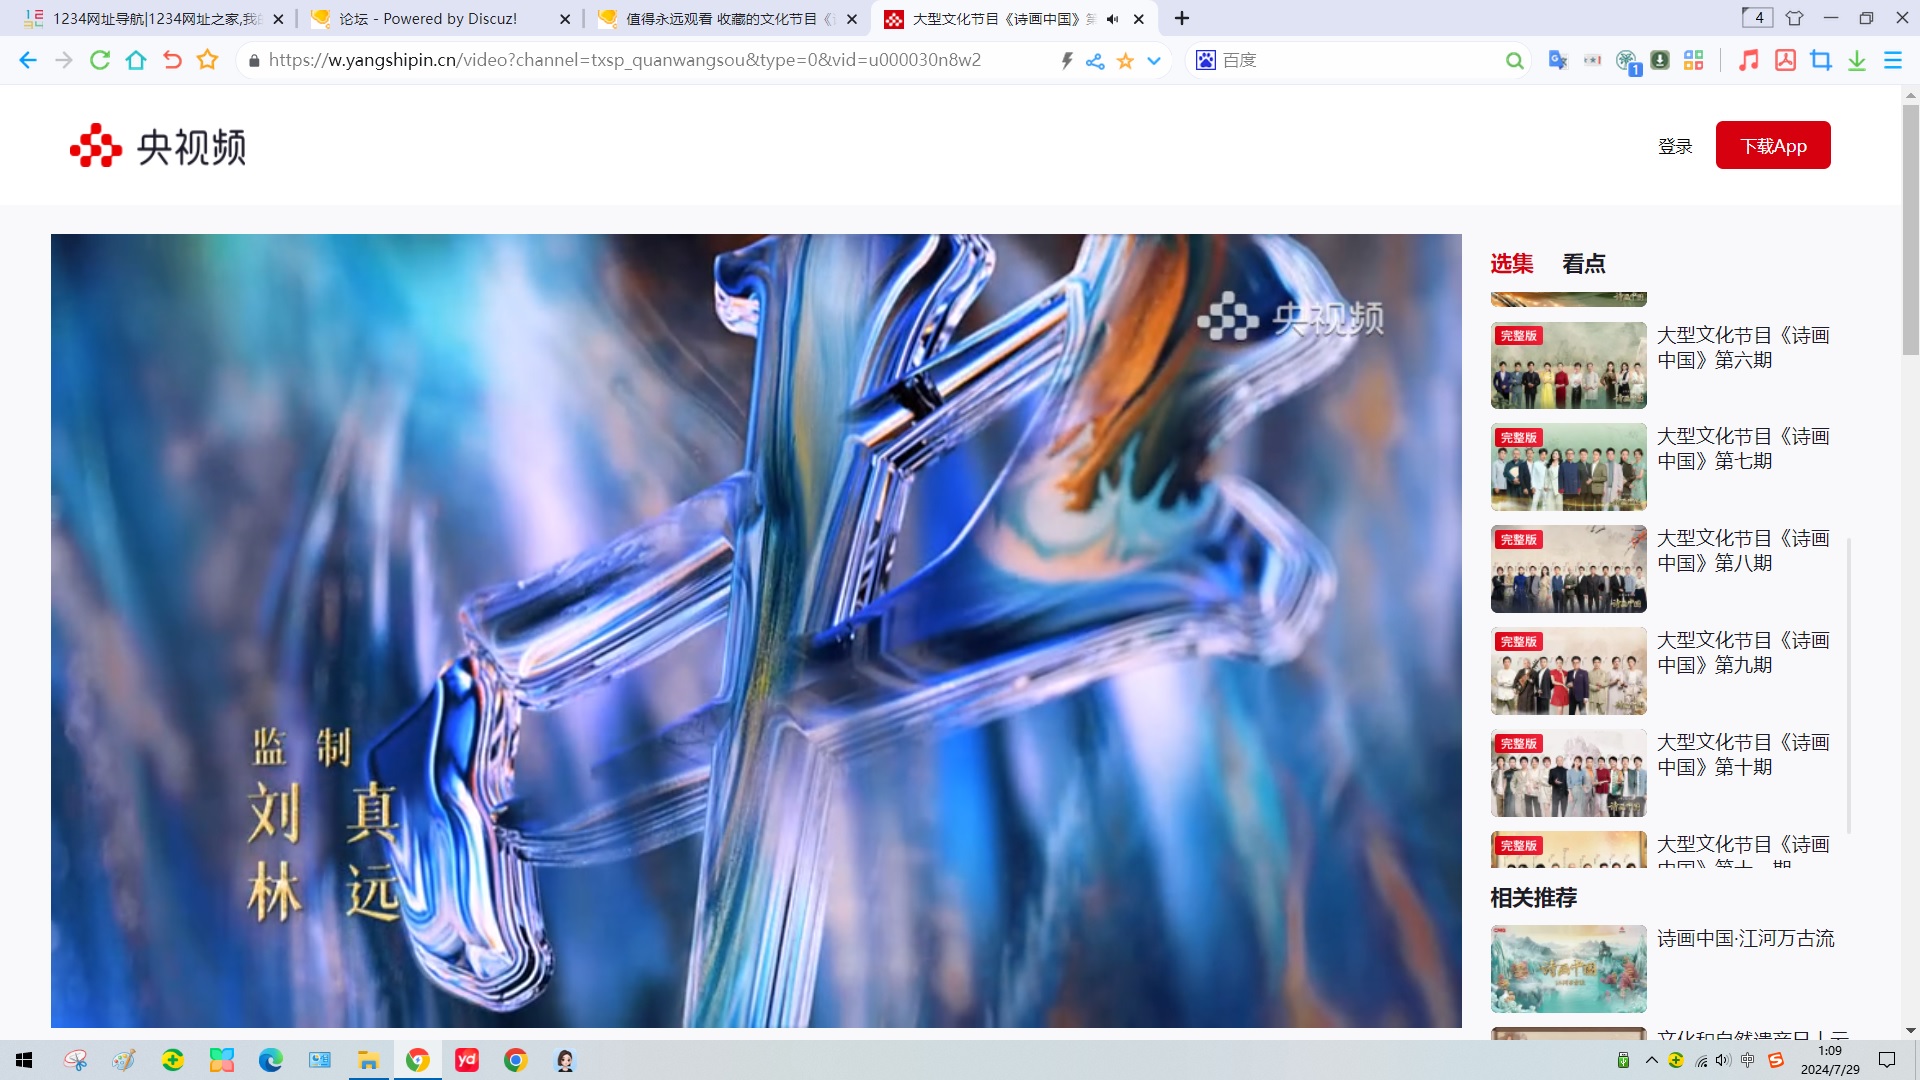Start screenshot crop tool
Screen dimensions: 1920x1080
[x=1821, y=60]
